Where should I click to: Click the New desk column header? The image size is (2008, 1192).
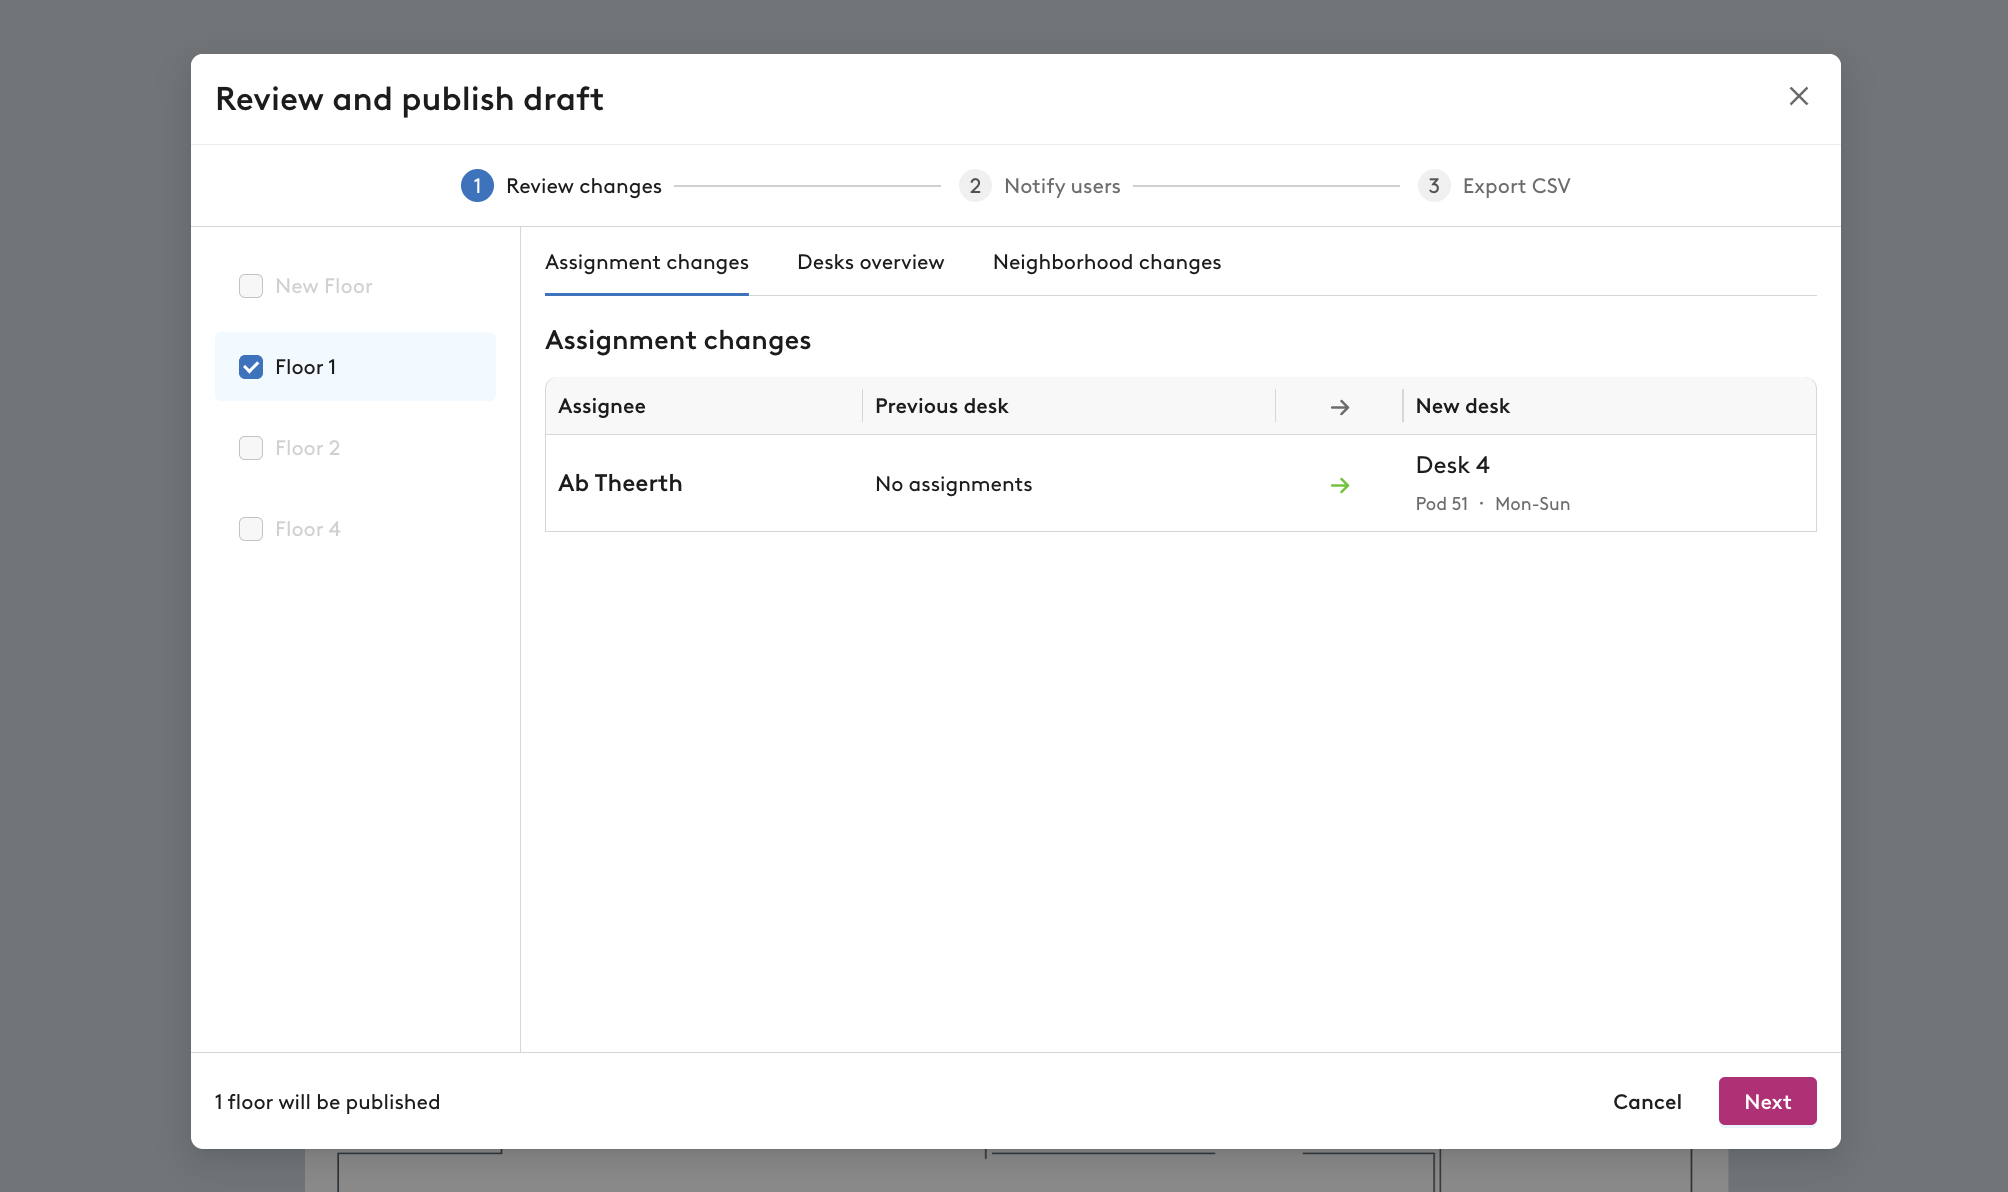1462,406
